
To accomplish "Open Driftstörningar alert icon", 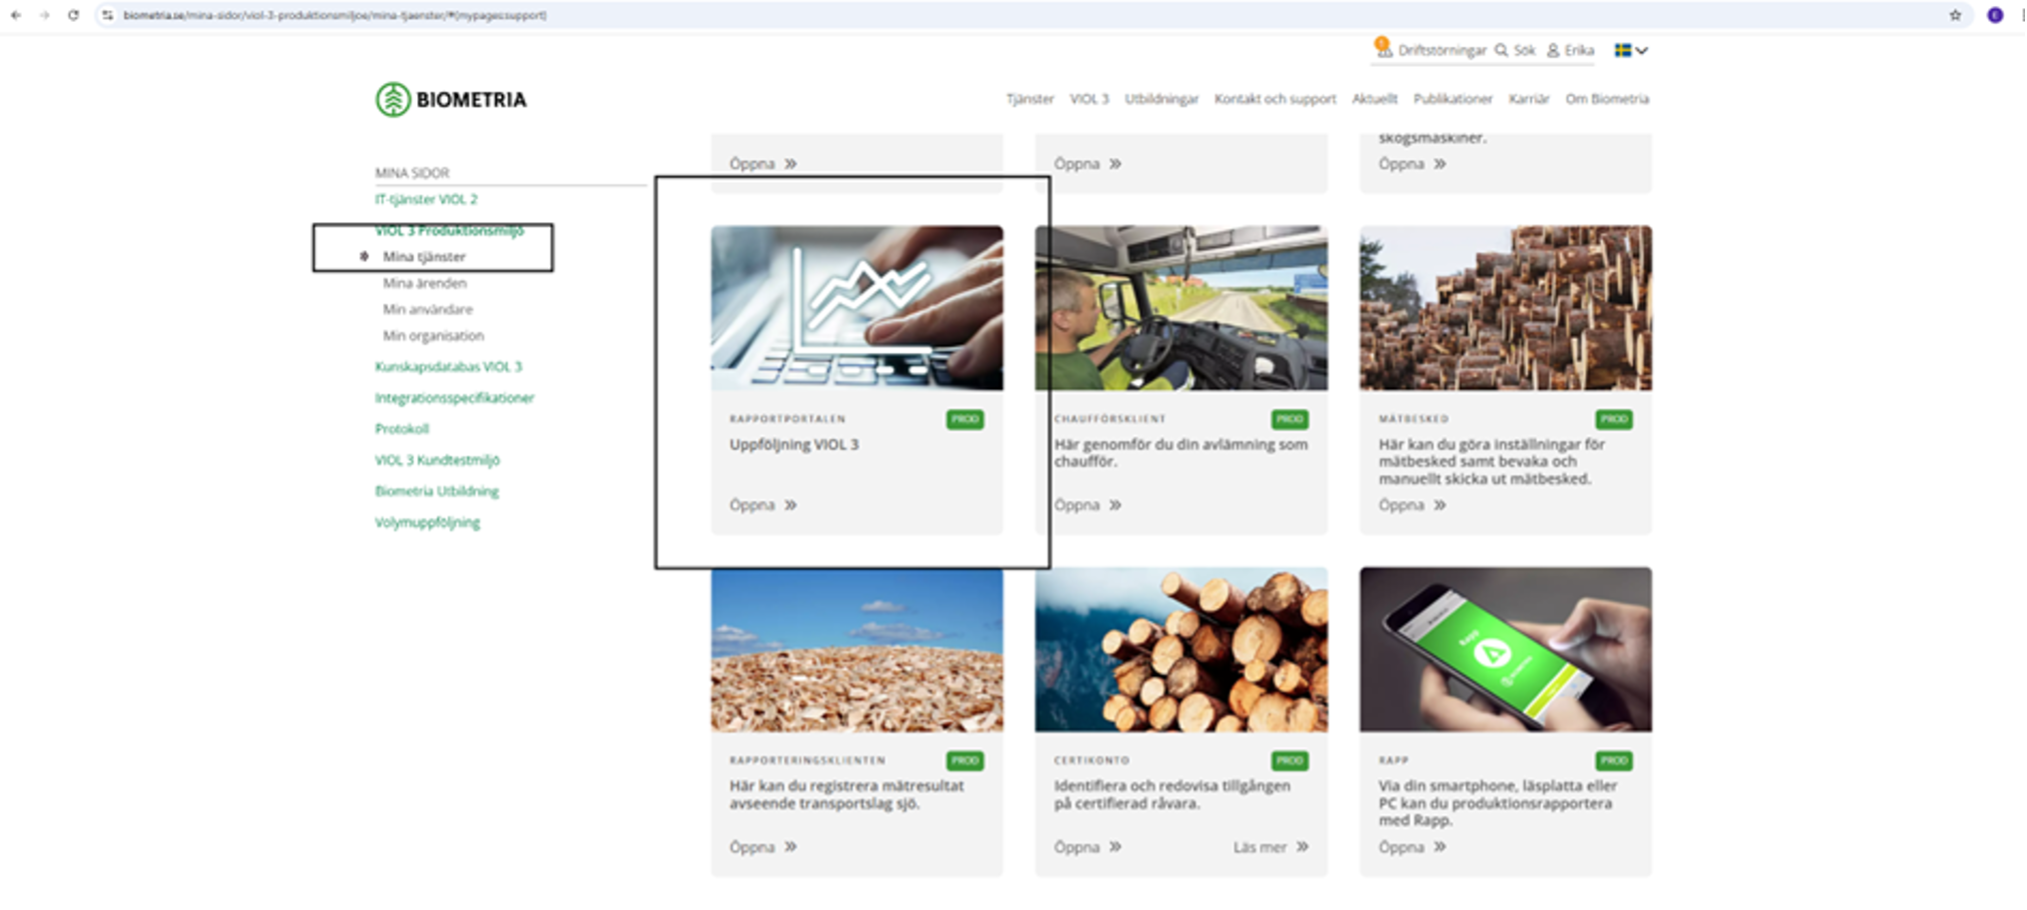I will pyautogui.click(x=1383, y=47).
